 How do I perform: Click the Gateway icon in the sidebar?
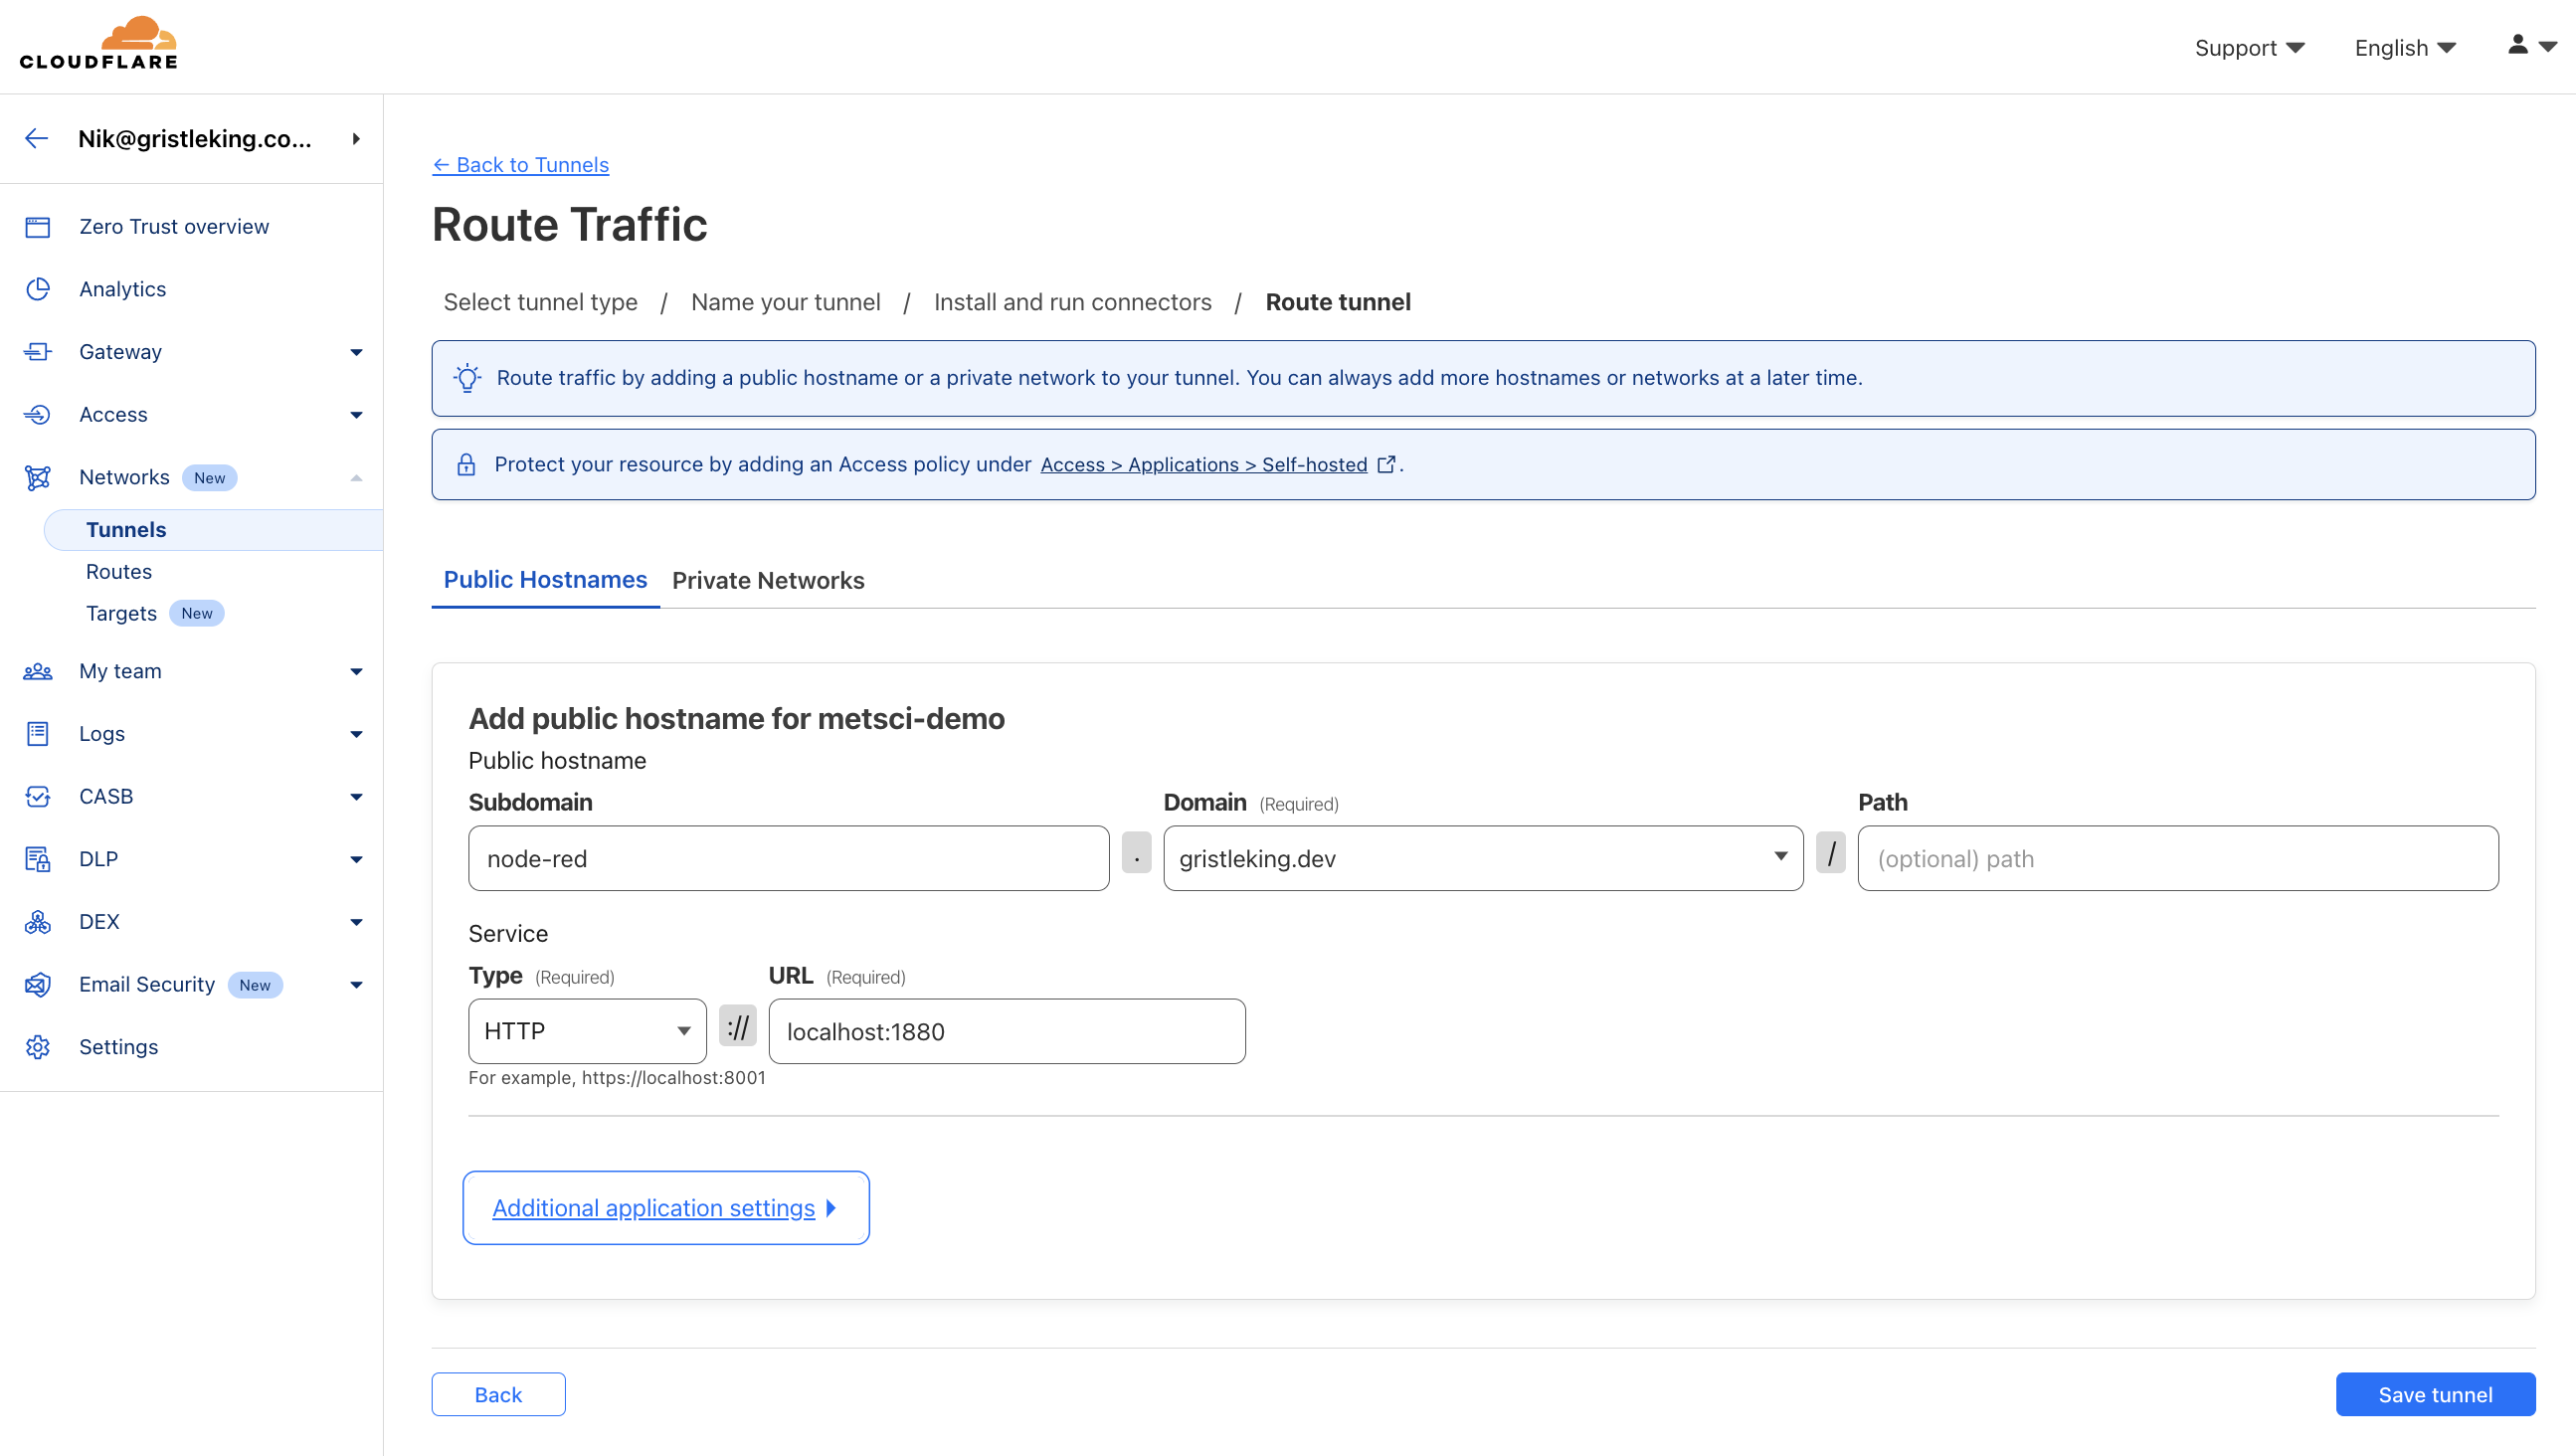[x=38, y=351]
